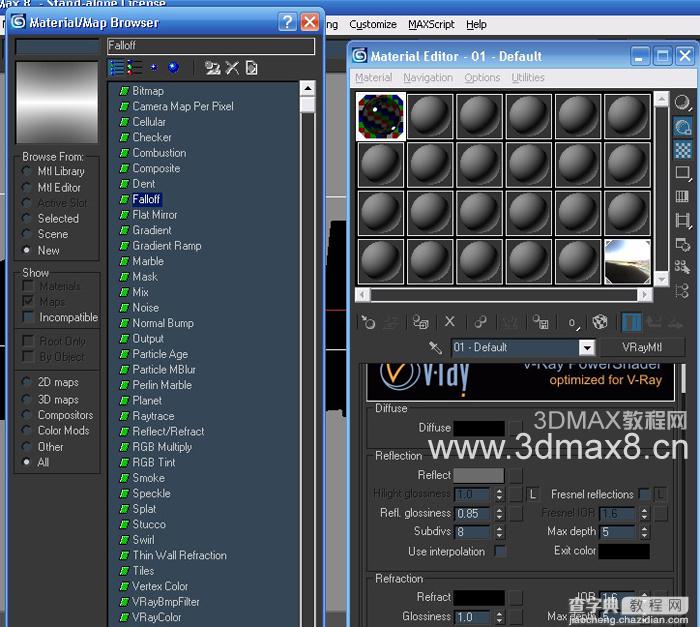Pick material from object eyedropper icon
700x627 pixels.
tap(435, 347)
